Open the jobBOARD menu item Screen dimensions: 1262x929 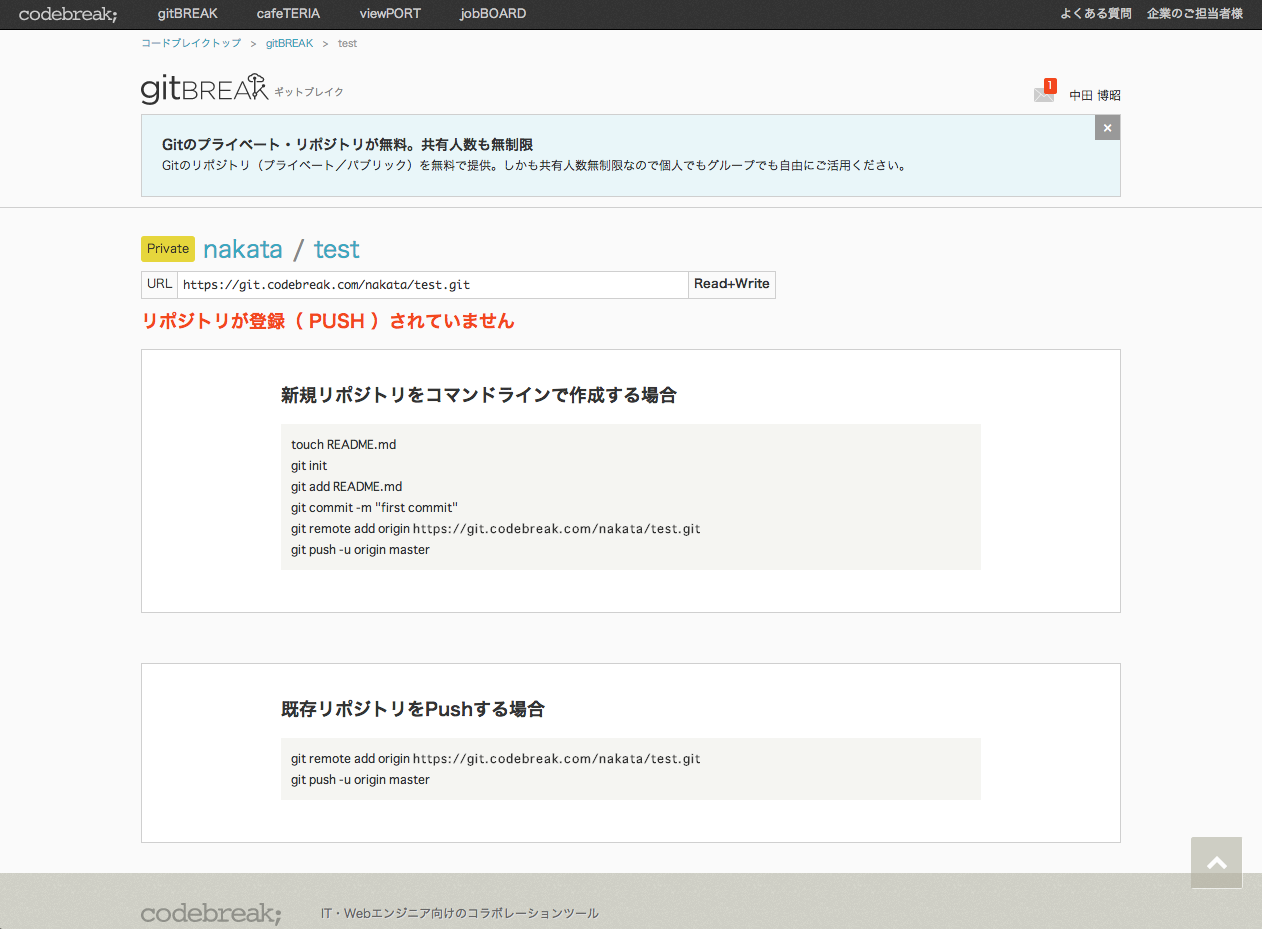[492, 14]
